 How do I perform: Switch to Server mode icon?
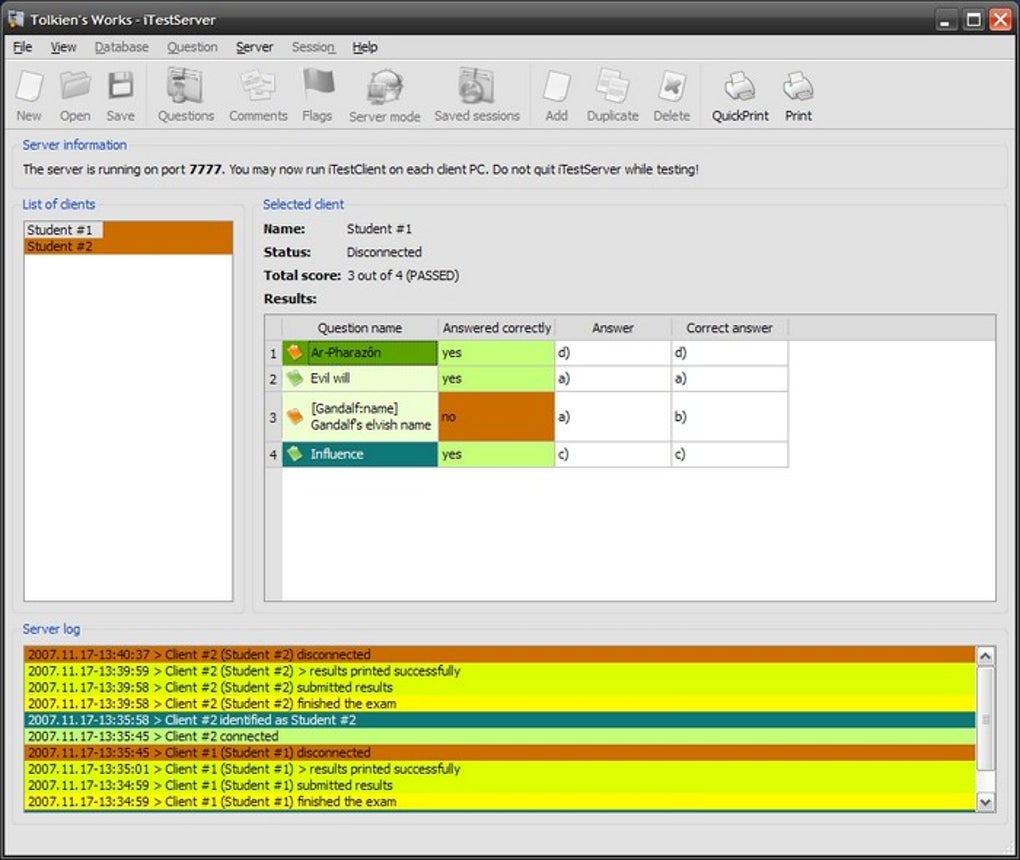(384, 87)
